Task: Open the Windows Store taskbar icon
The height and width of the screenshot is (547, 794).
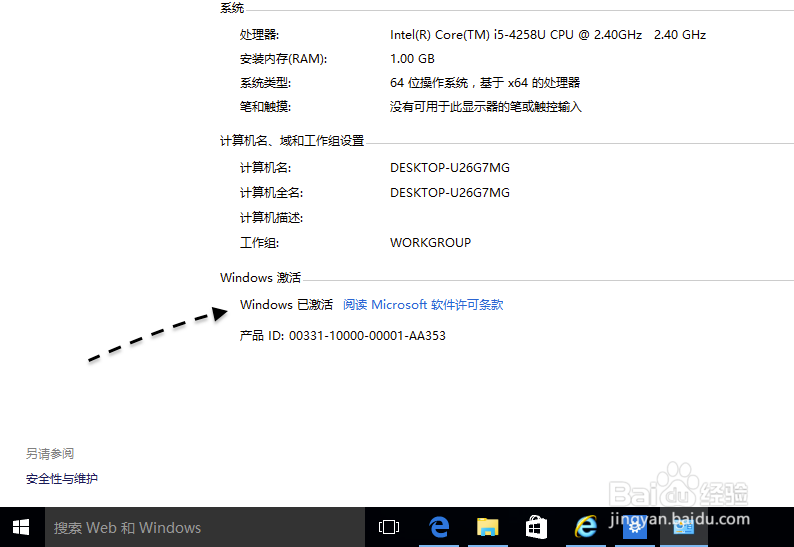Action: [536, 527]
